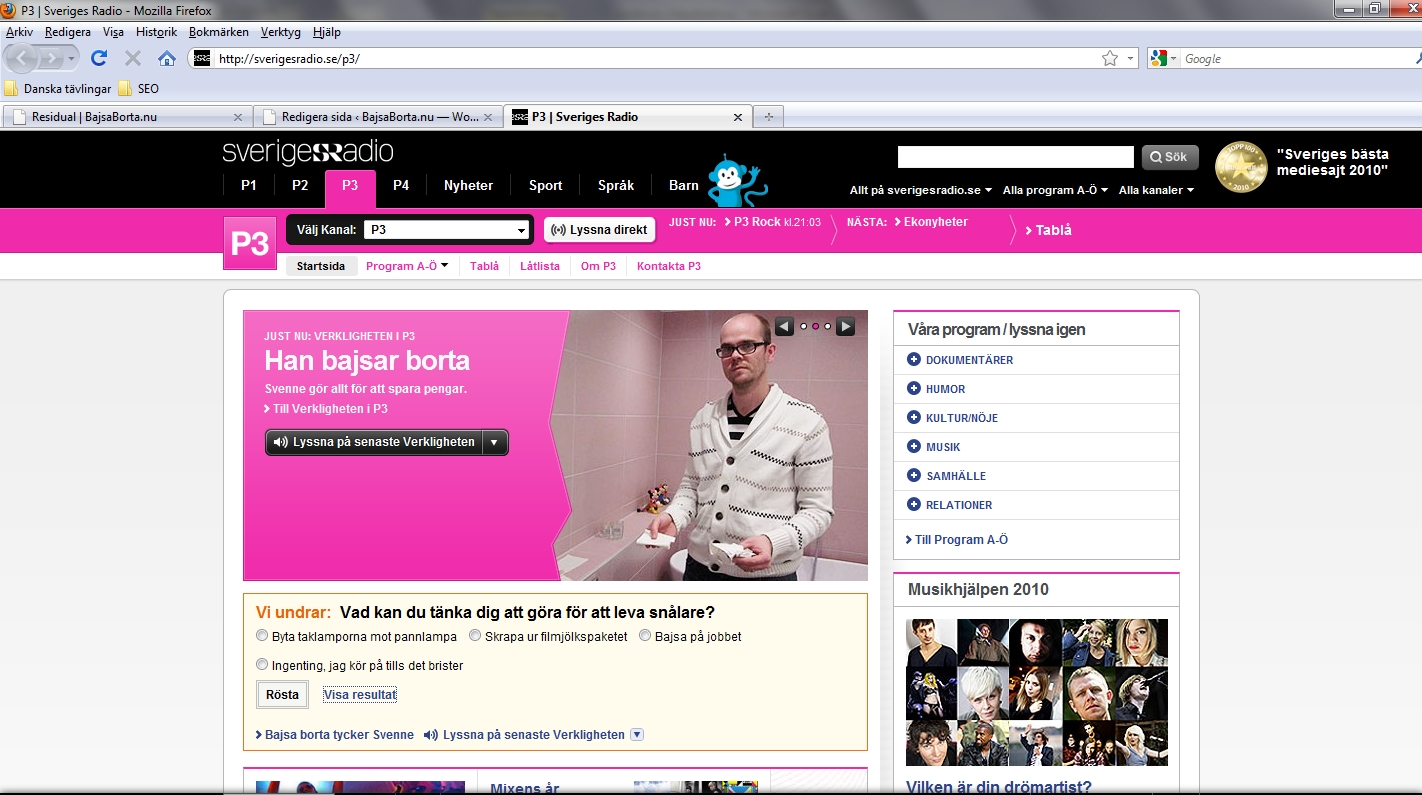
Task: Switch to the Sport tab
Action: click(x=546, y=185)
